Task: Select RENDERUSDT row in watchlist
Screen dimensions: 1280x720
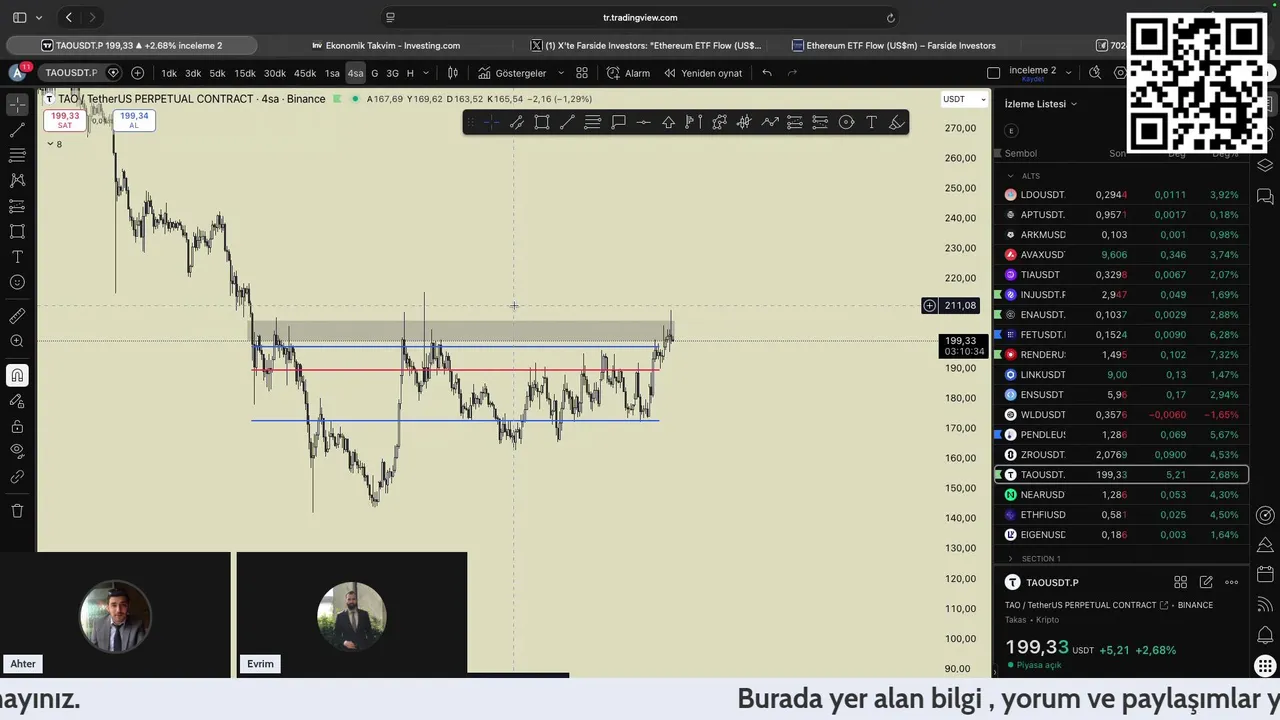Action: coord(1121,355)
